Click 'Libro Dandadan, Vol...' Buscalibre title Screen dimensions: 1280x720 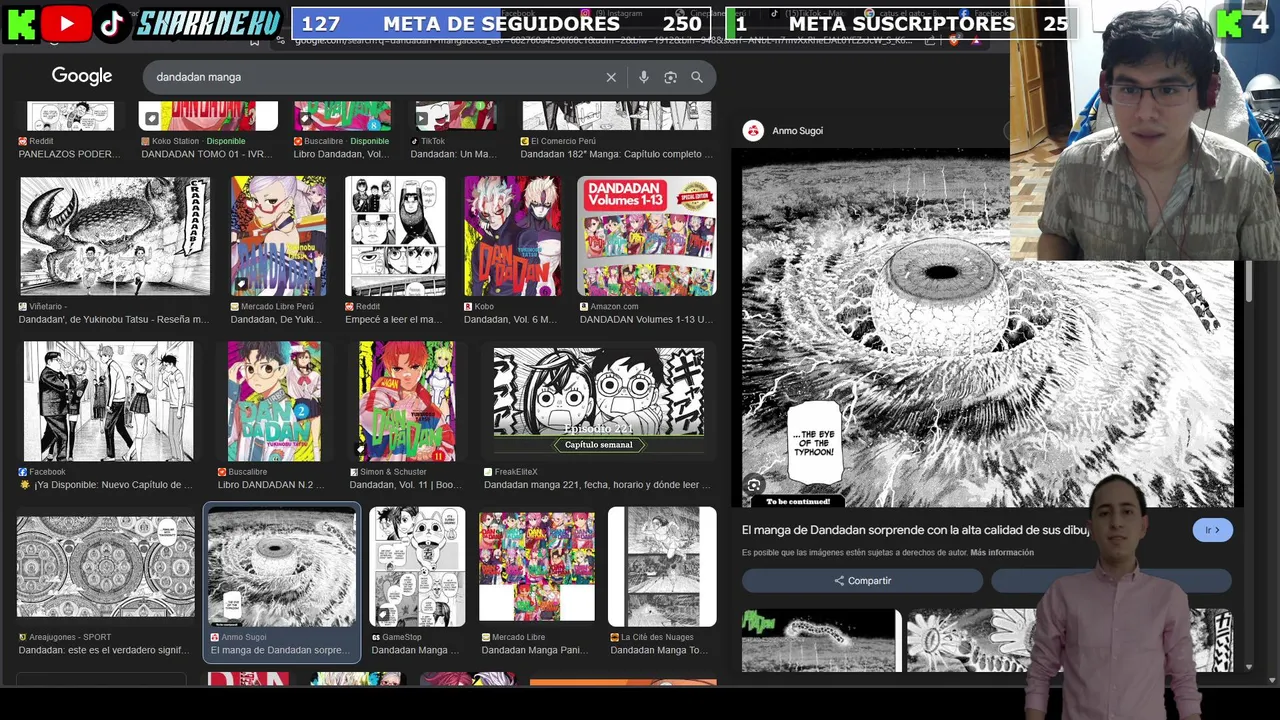(342, 154)
